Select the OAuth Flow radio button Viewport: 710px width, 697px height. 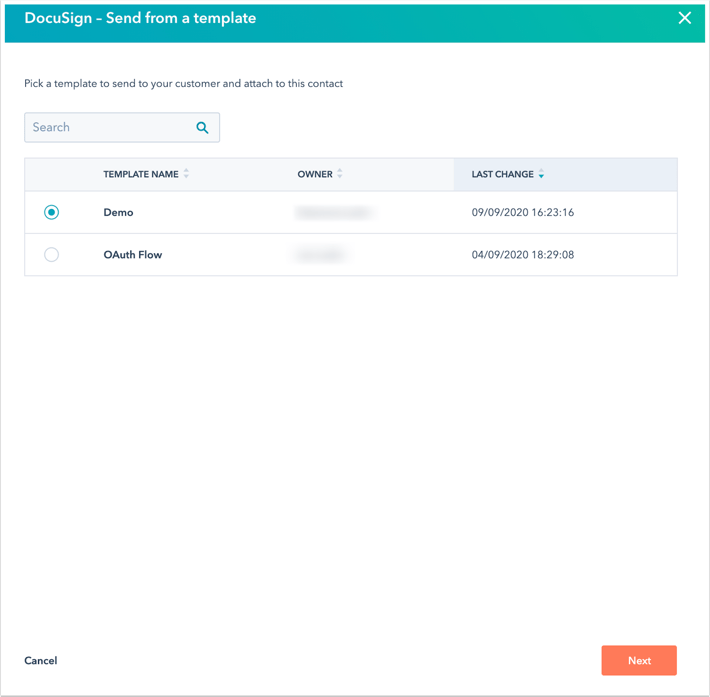(52, 255)
